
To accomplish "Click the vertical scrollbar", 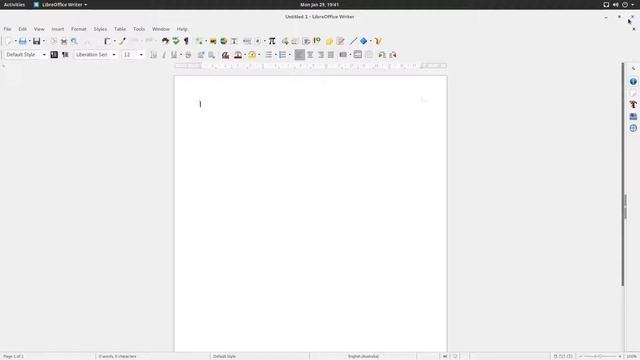I will 623,175.
